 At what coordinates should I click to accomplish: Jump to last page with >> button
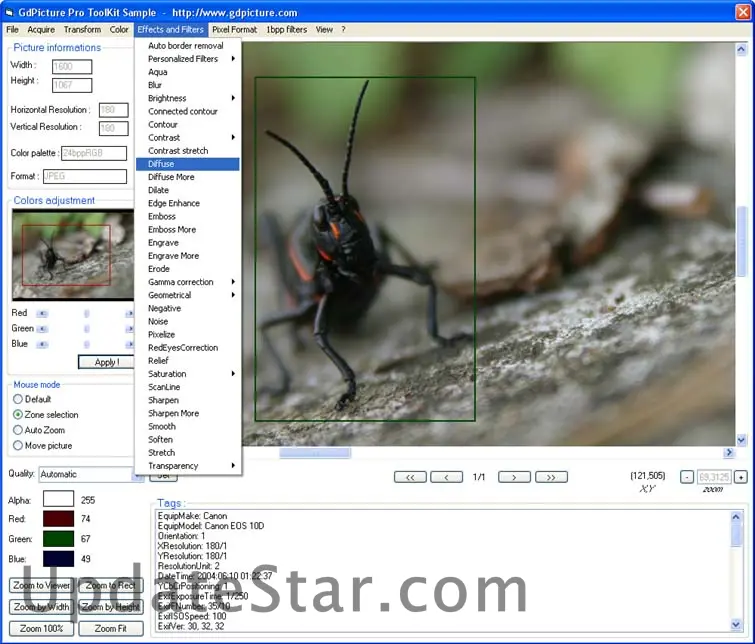click(x=551, y=477)
